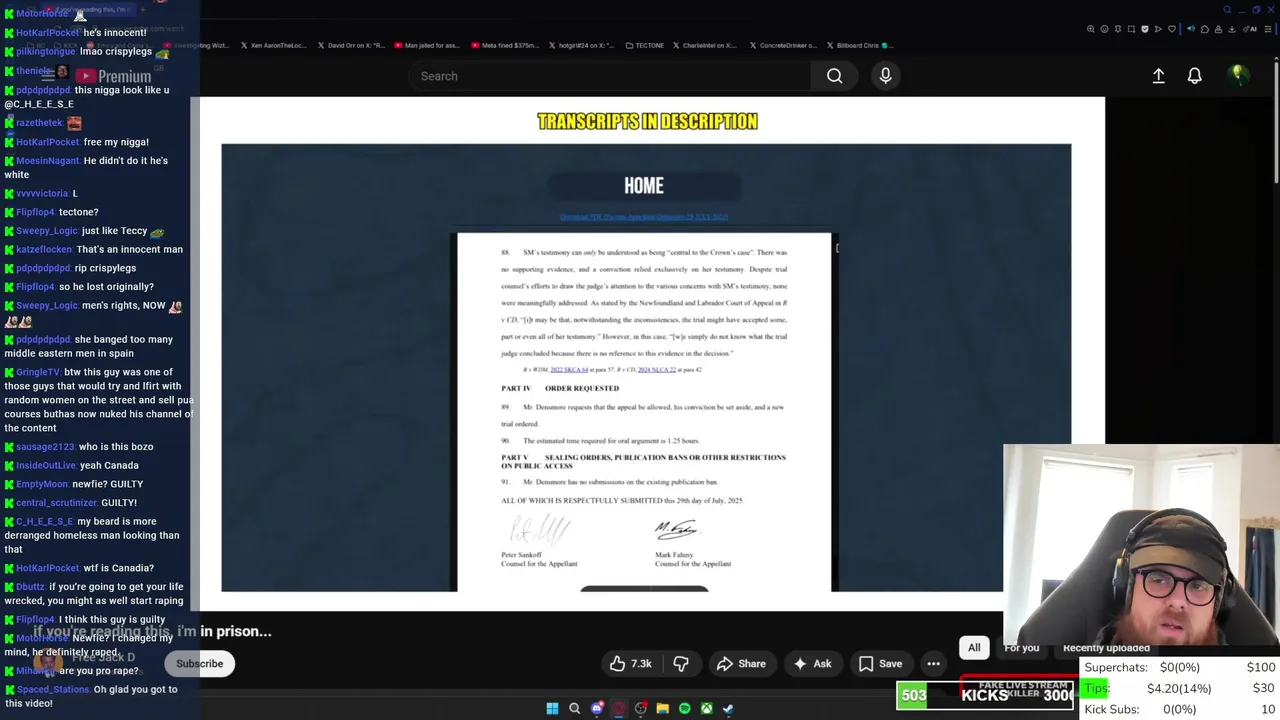Save the video to a playlist
Viewport: 1280px width, 720px height.
pyautogui.click(x=880, y=664)
